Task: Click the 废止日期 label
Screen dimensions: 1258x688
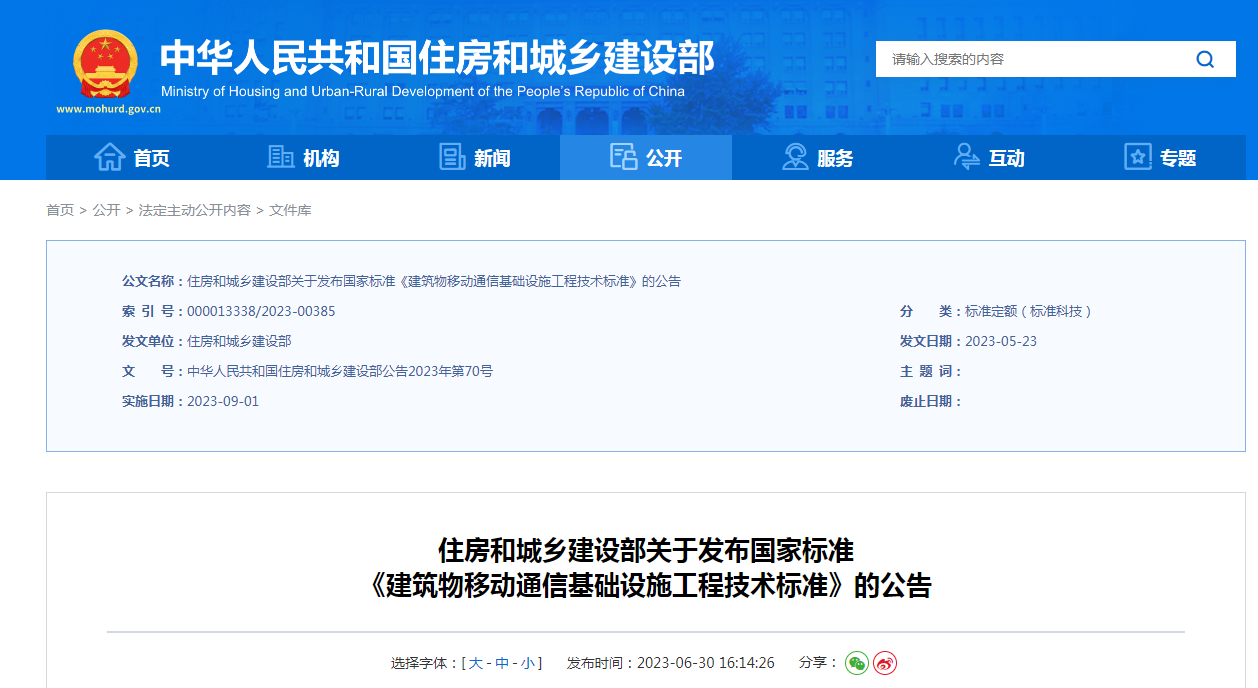Action: [931, 401]
